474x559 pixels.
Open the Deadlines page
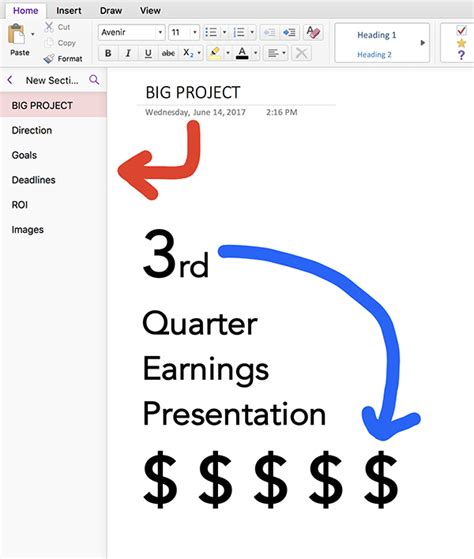coord(53,180)
